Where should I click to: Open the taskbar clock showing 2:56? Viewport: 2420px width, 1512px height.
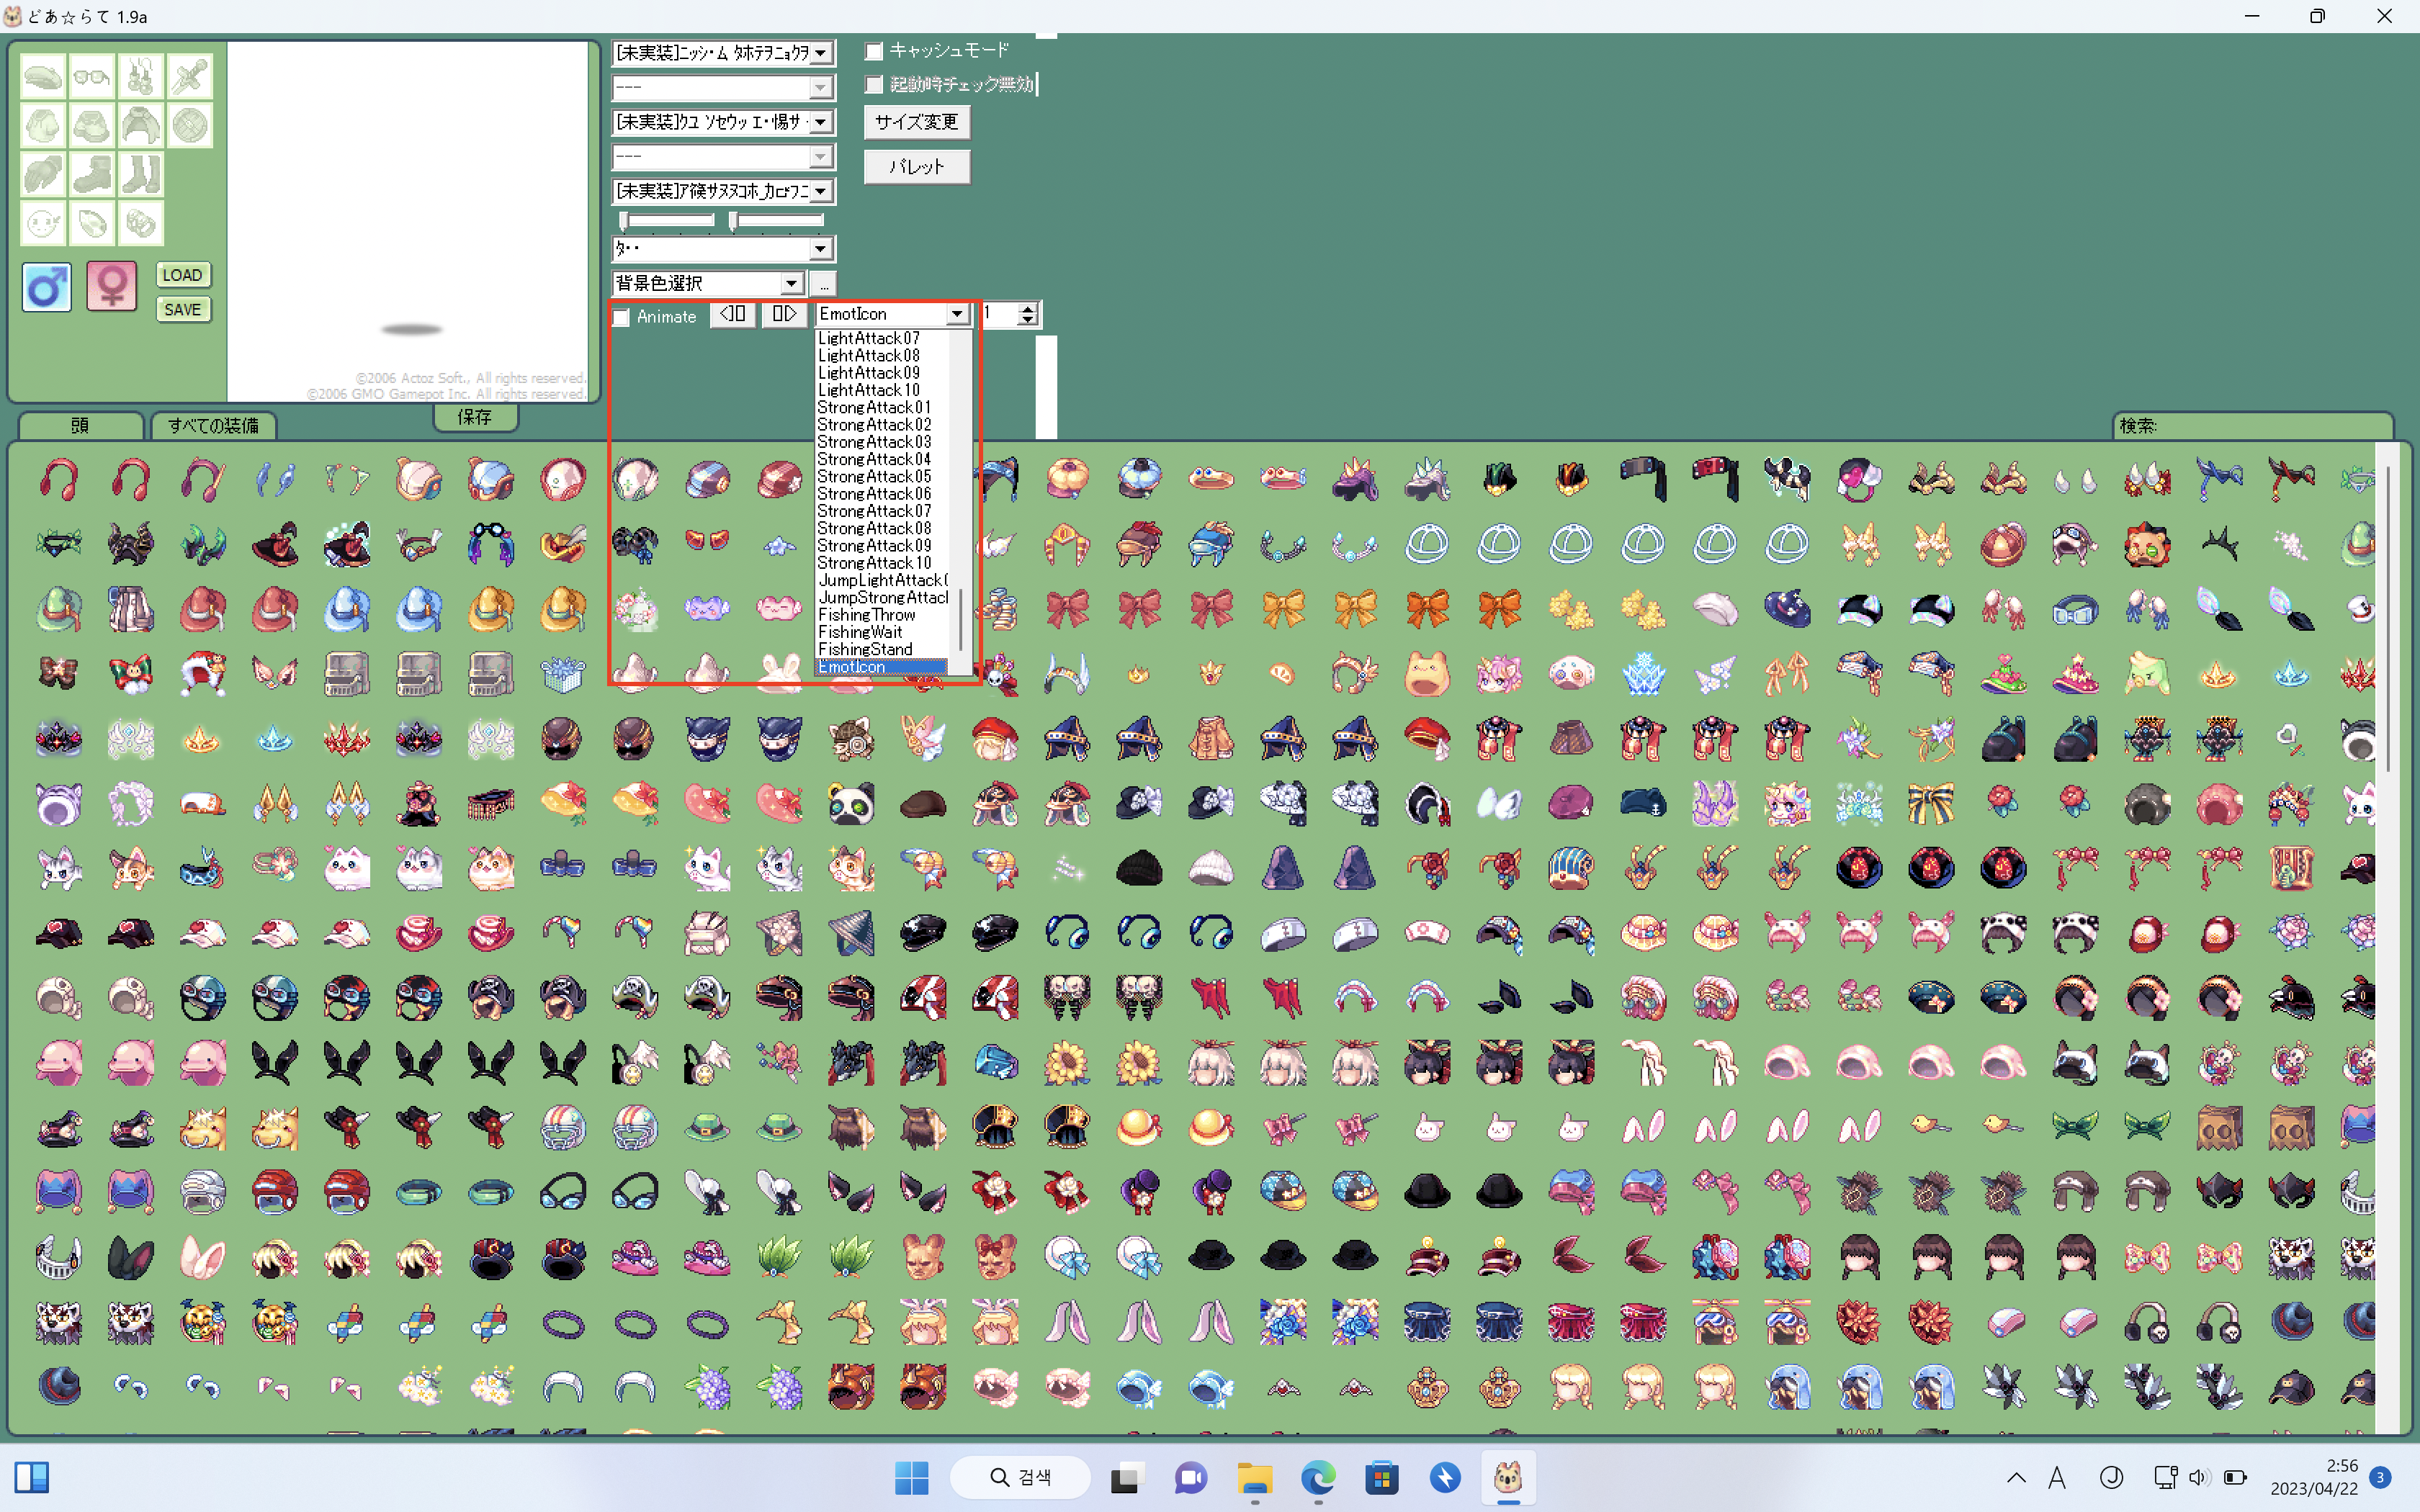2314,1478
